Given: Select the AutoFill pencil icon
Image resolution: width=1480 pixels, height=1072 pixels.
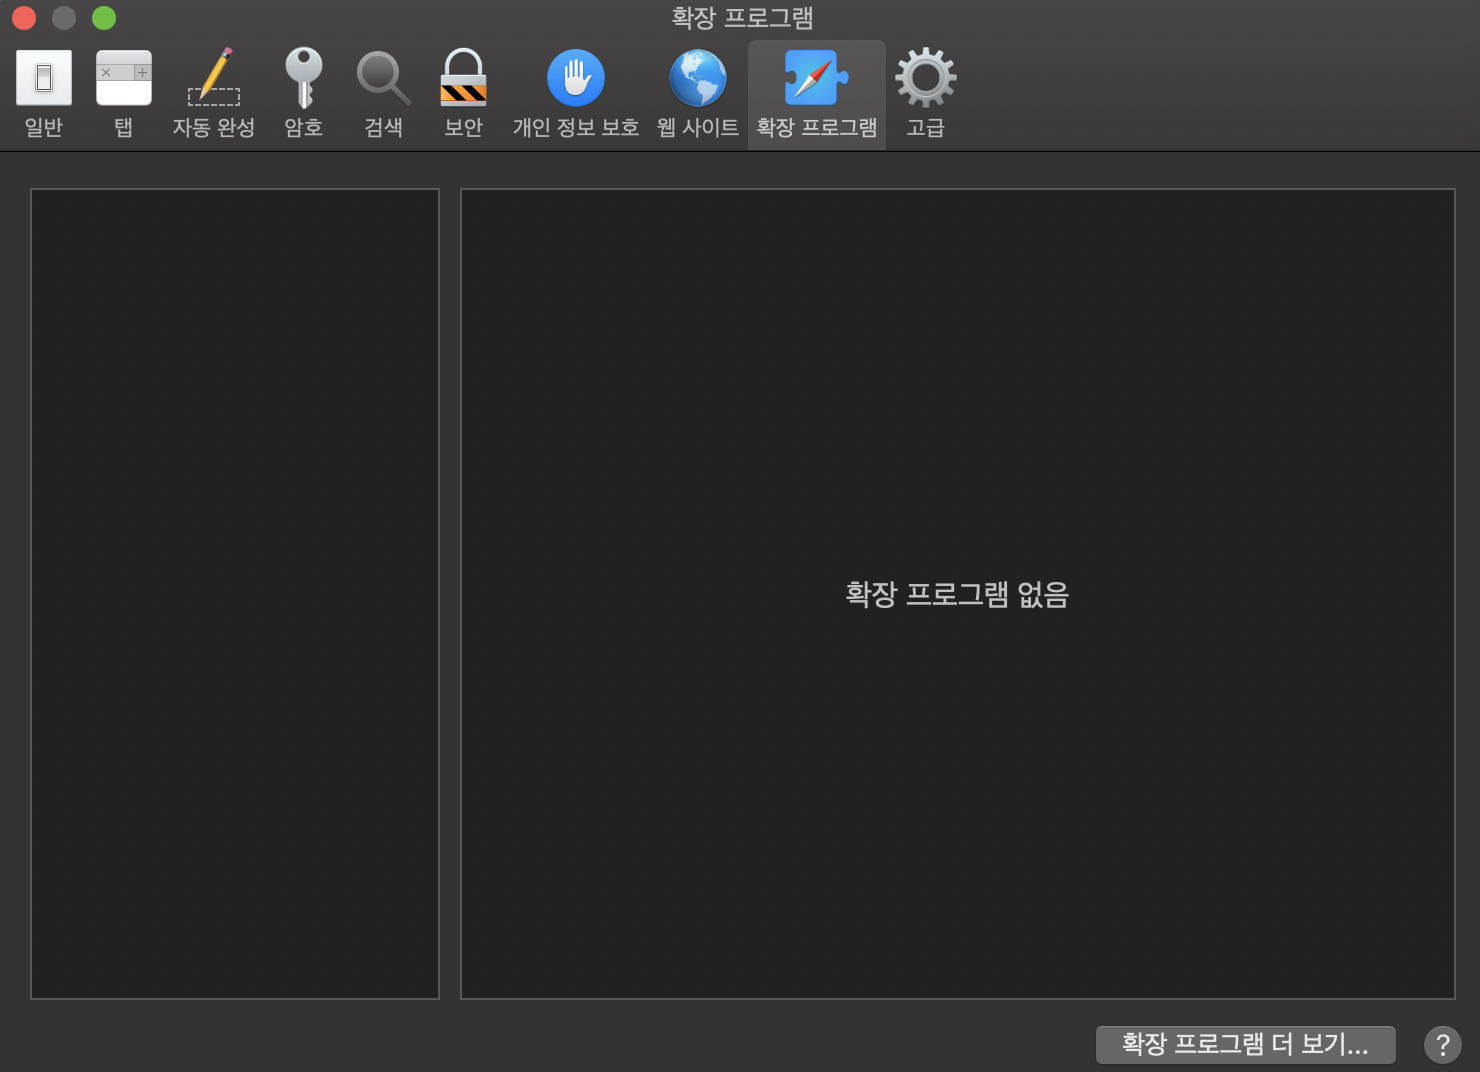Looking at the screenshot, I should (214, 78).
